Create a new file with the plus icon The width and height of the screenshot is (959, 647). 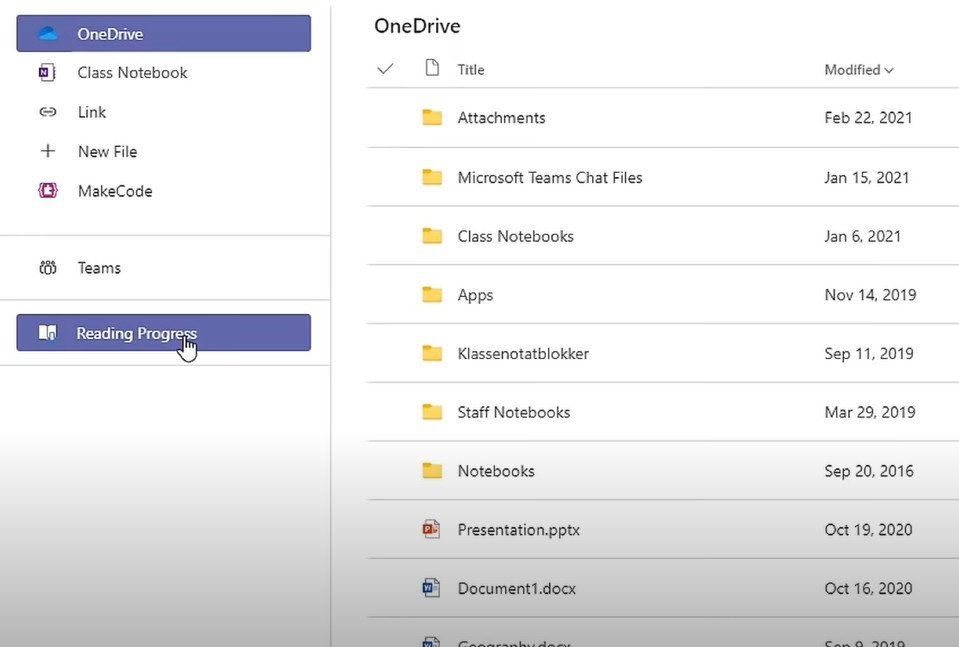pyautogui.click(x=47, y=151)
